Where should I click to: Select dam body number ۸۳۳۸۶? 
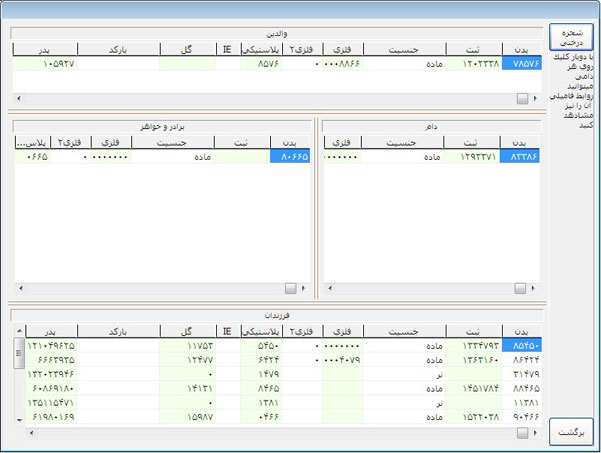(520, 156)
